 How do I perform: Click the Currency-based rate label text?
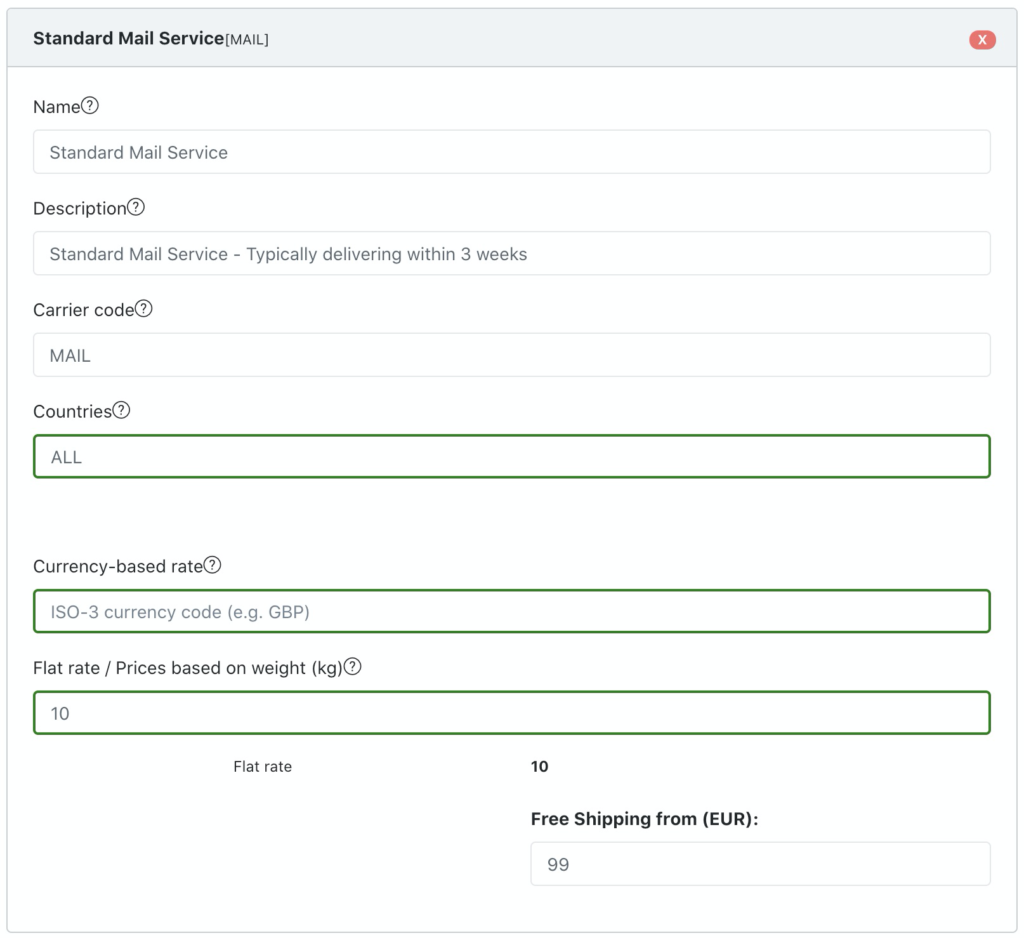117,566
